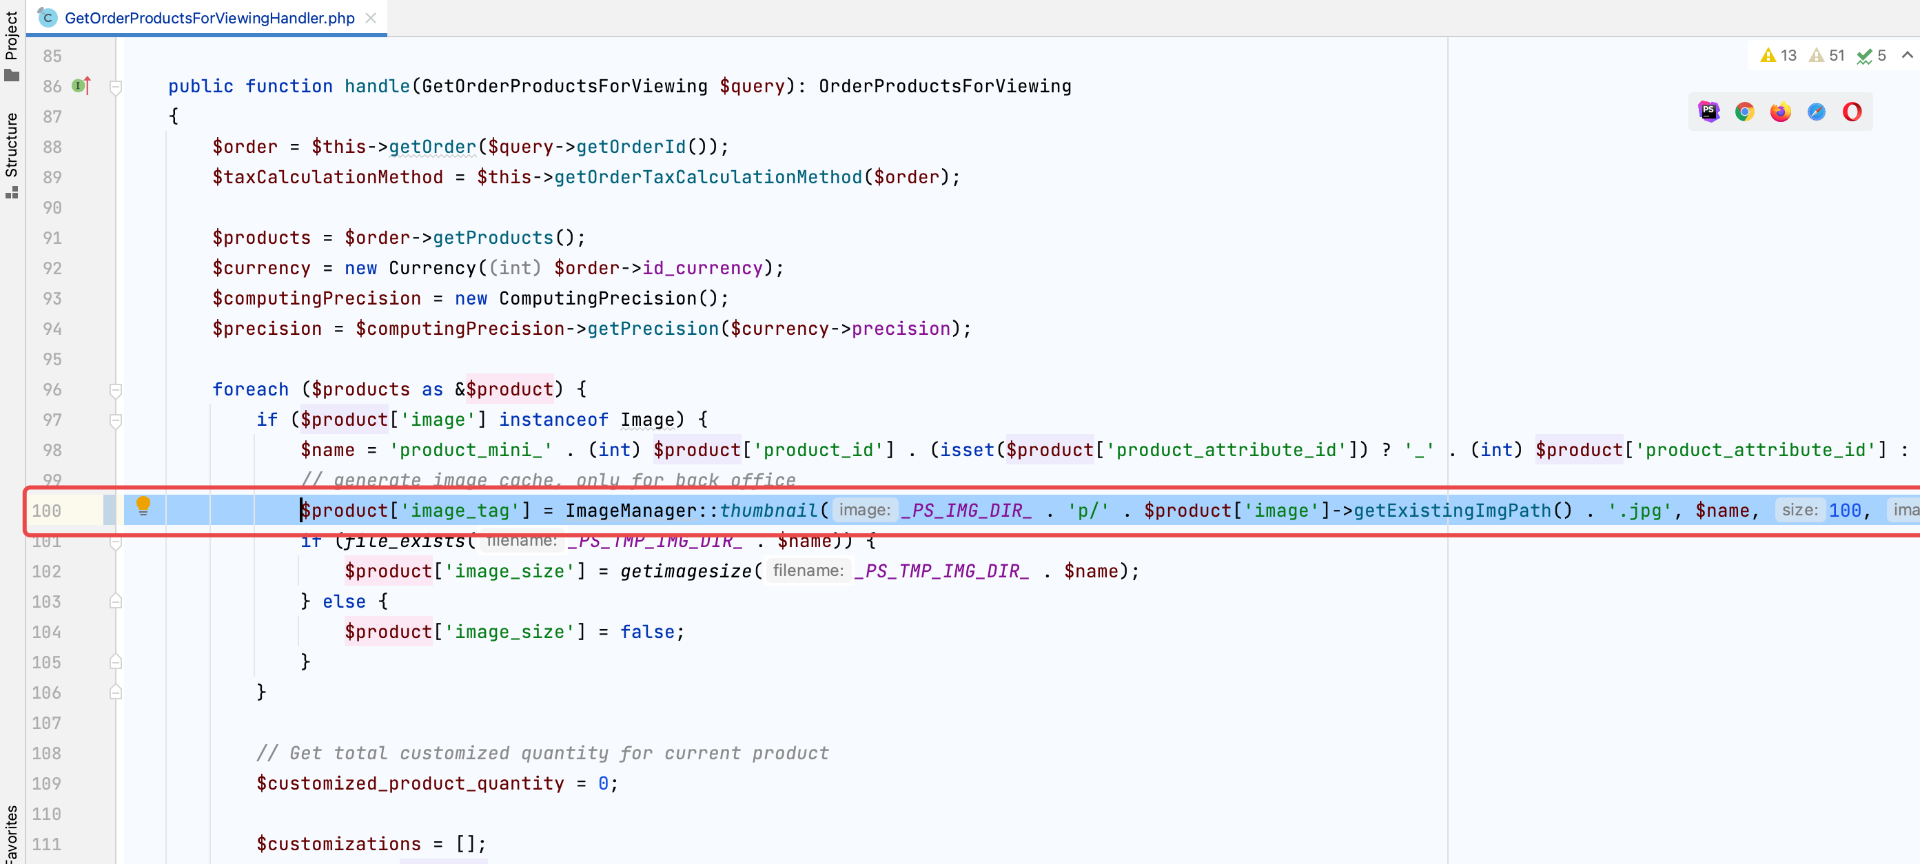The height and width of the screenshot is (864, 1920).
Task: Click the 'image:' parameter hint on line 100
Action: [865, 510]
